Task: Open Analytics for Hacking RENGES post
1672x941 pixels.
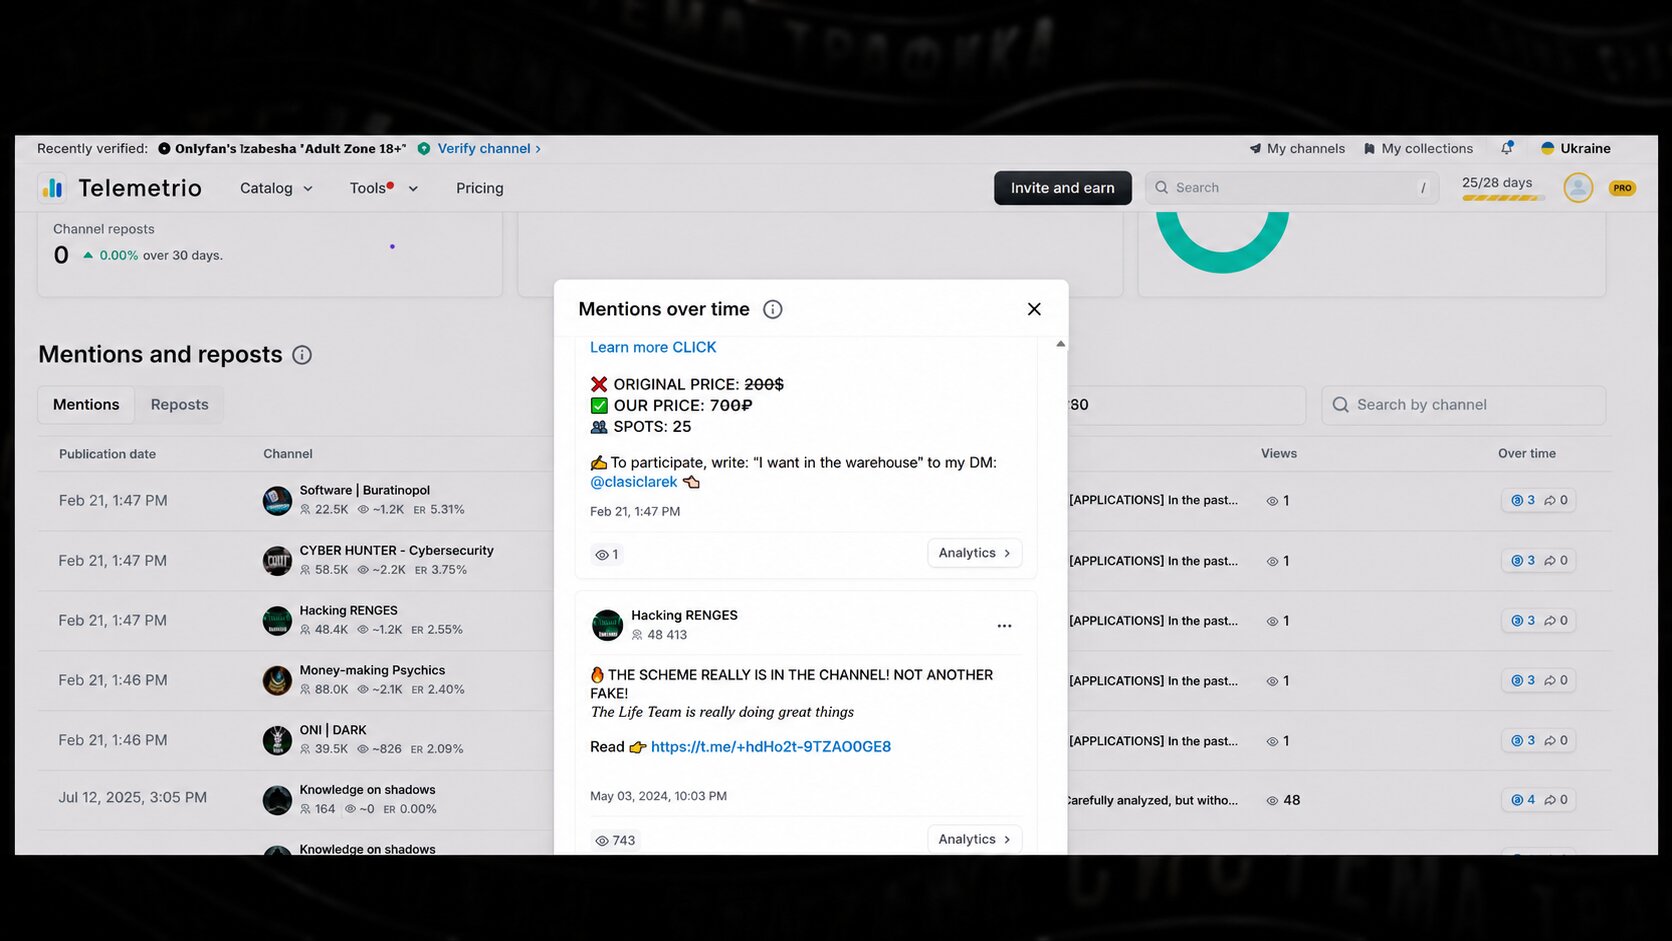Action: (x=975, y=839)
